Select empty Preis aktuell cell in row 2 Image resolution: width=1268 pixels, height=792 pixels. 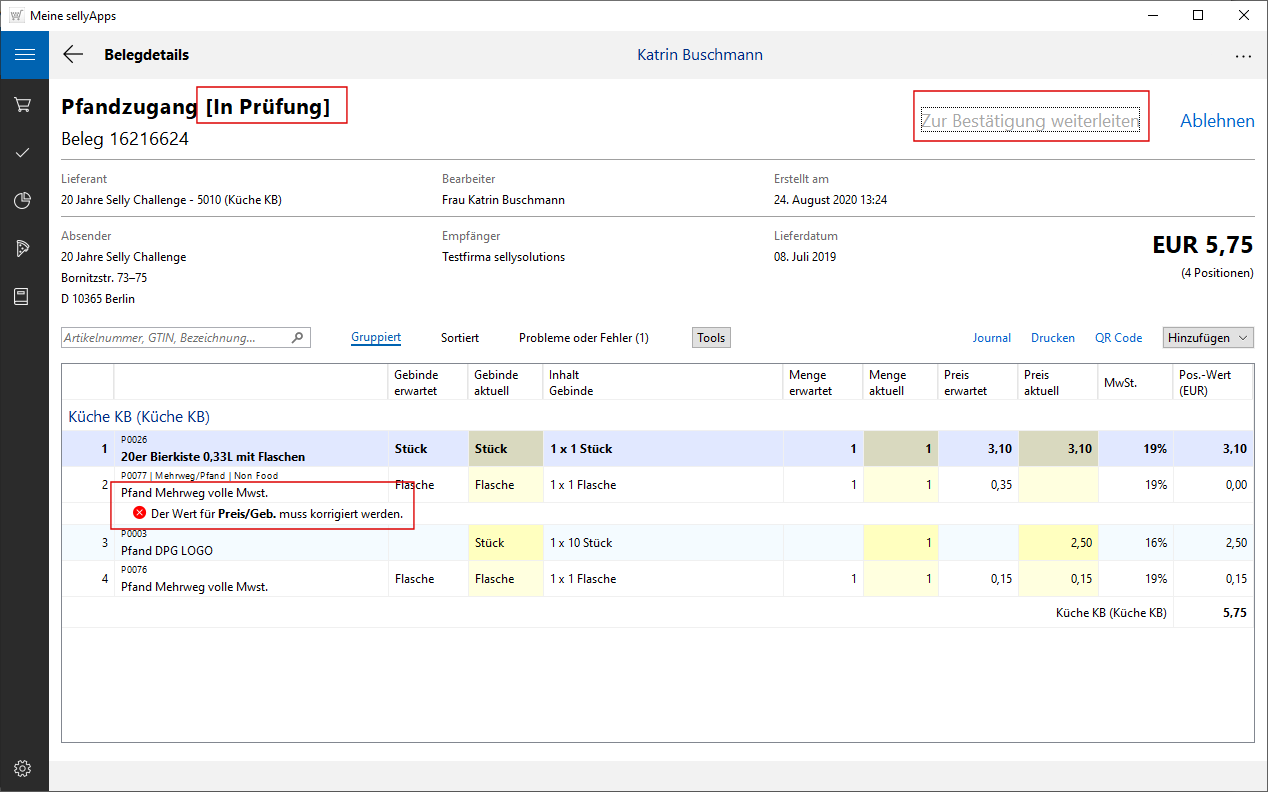tap(1057, 485)
